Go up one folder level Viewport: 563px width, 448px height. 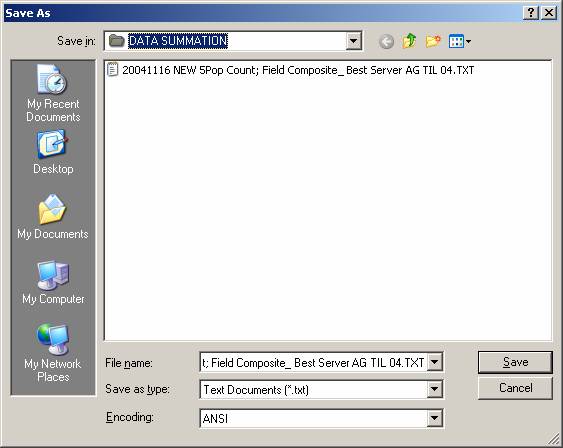(409, 41)
